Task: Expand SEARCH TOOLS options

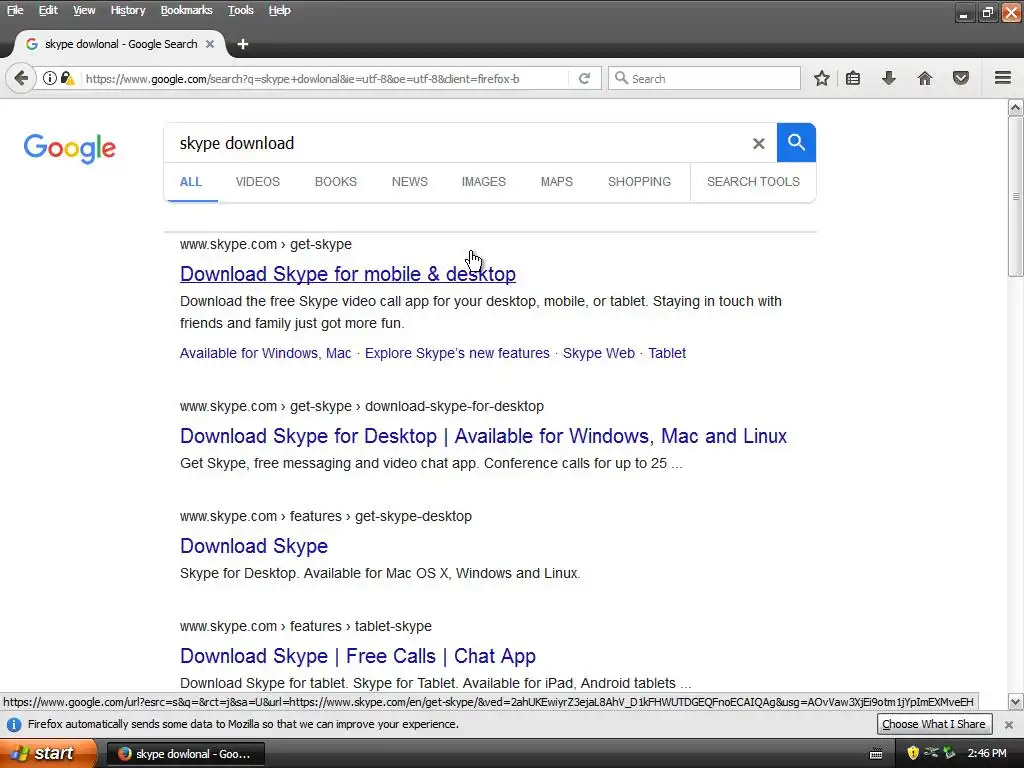Action: (753, 182)
